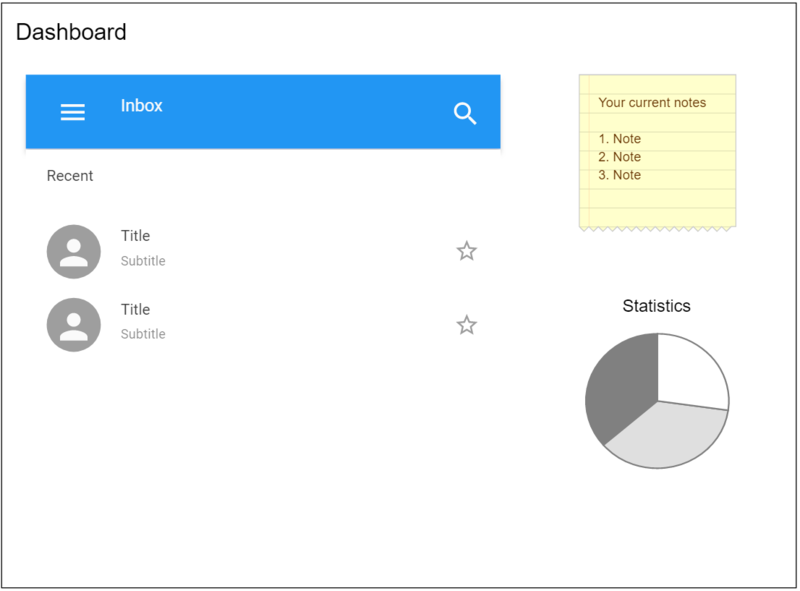Click '1. Note' on the sticky note
Image resolution: width=800 pixels, height=591 pixels.
click(x=619, y=139)
